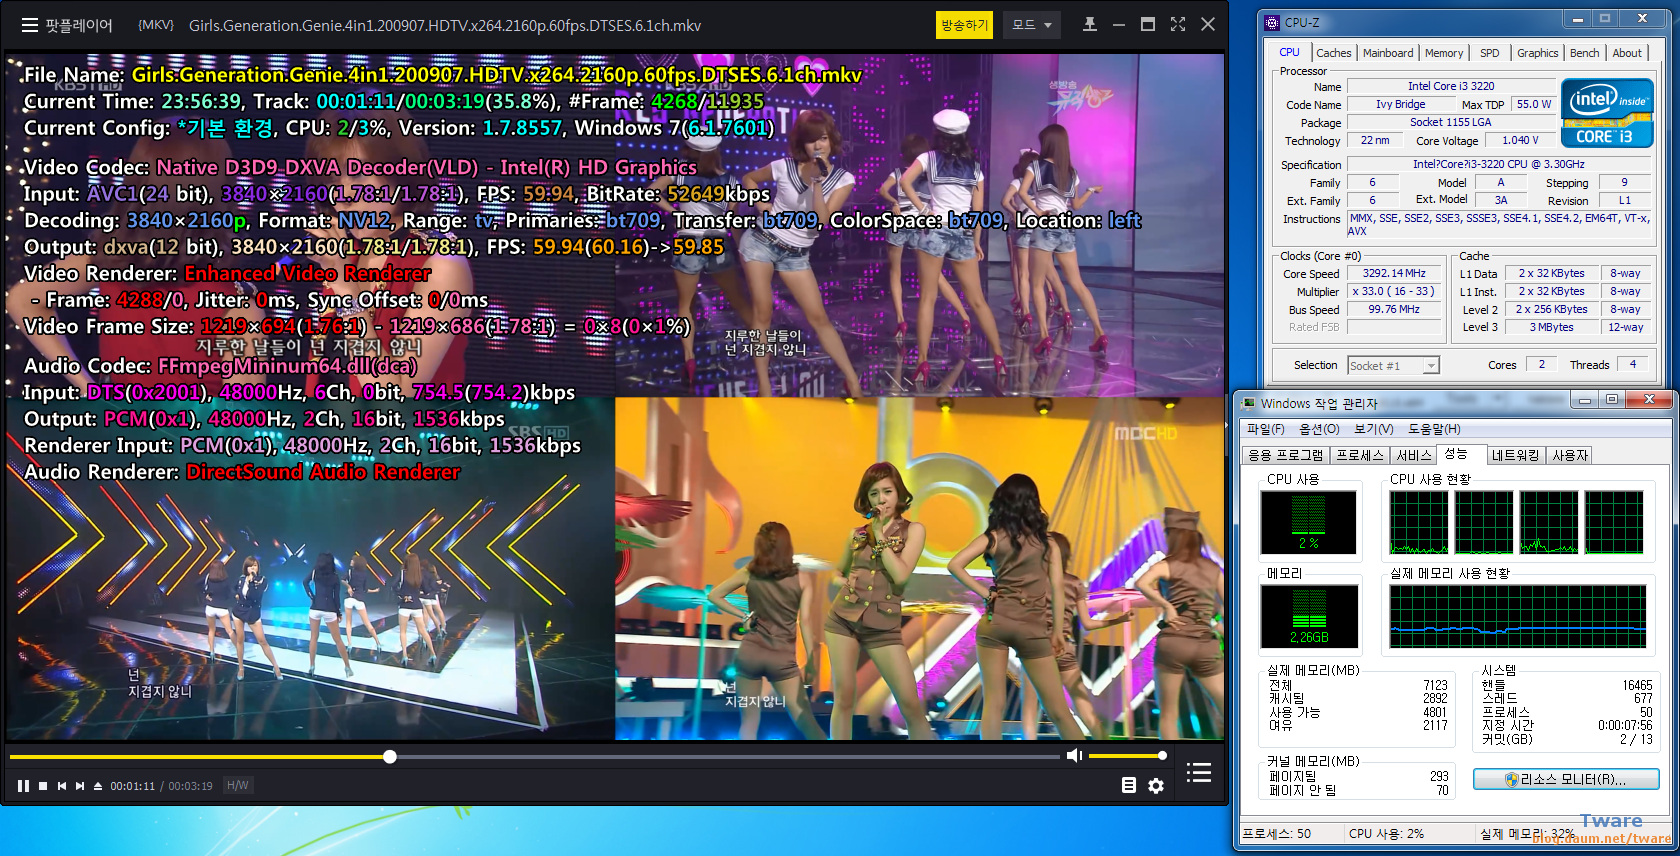This screenshot has width=1680, height=856.
Task: Open the Graphics tab in CPU-Z
Action: [x=1537, y=53]
